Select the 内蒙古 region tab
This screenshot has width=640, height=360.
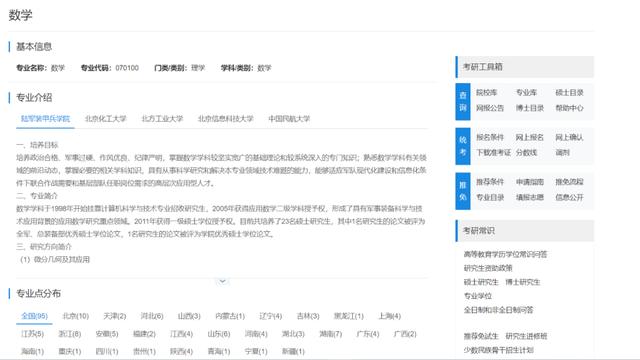coord(230,316)
